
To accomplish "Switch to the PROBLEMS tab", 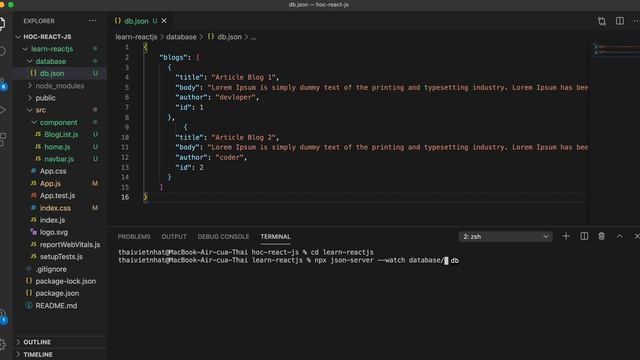I will [134, 237].
